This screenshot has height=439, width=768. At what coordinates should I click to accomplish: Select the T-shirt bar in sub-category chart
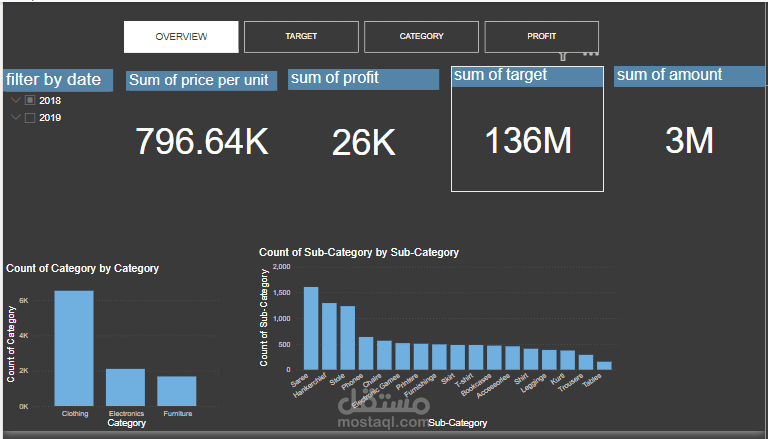pos(476,358)
